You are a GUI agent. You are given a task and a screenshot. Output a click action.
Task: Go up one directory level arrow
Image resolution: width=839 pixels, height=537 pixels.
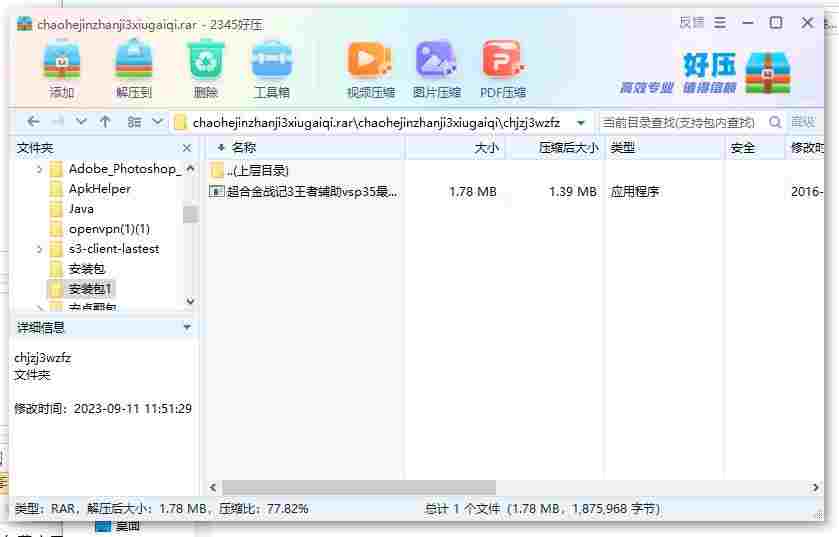105,122
